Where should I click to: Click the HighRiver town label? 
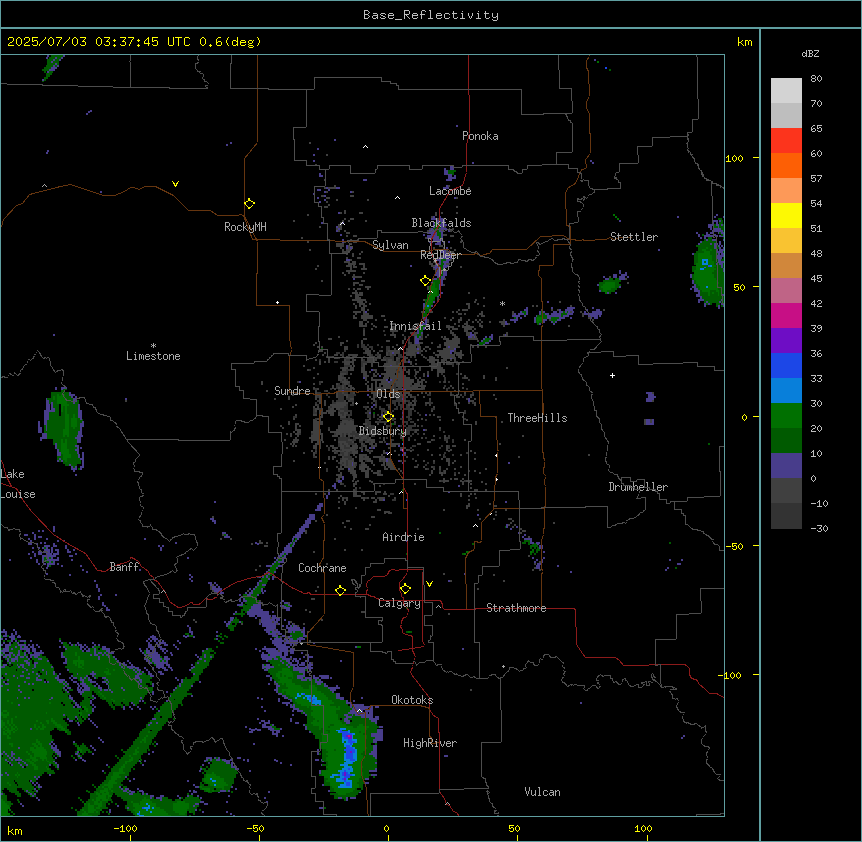[x=430, y=743]
